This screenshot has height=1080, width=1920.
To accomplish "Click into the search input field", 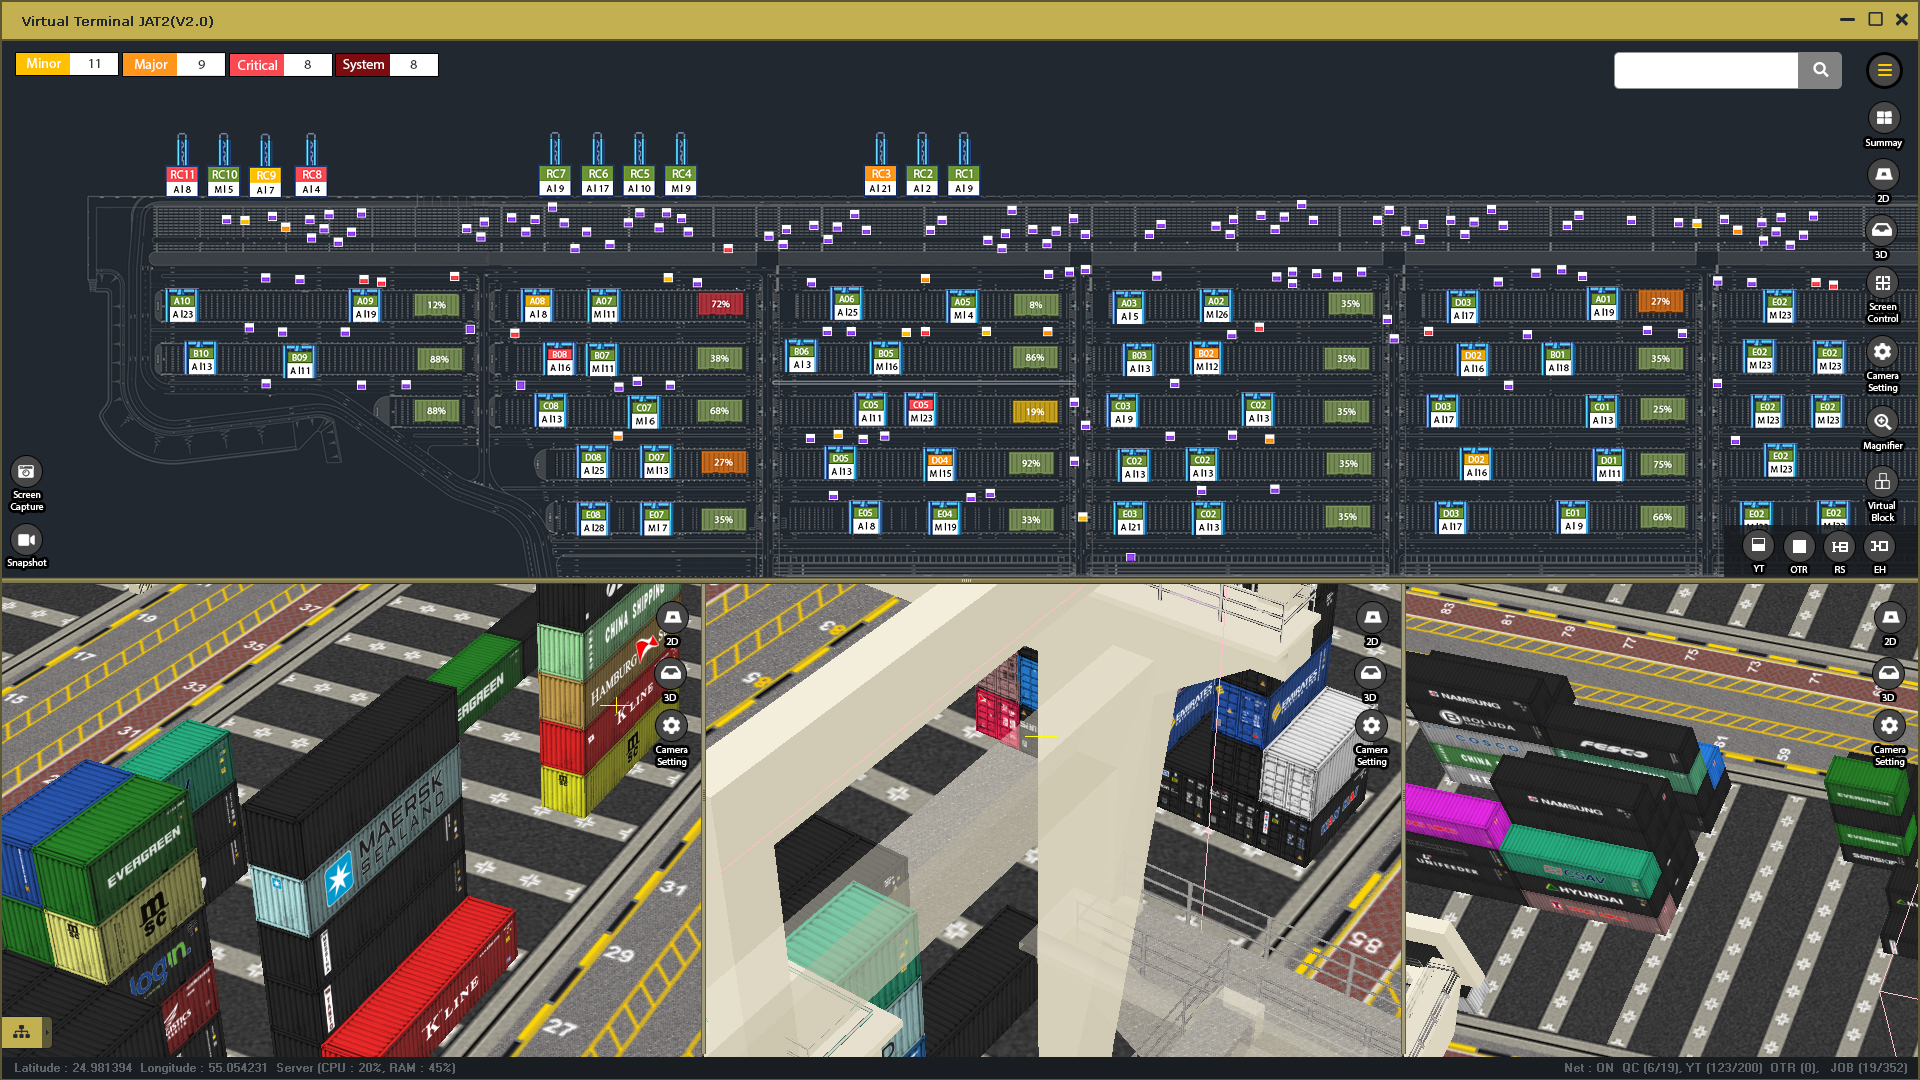I will tap(1705, 70).
